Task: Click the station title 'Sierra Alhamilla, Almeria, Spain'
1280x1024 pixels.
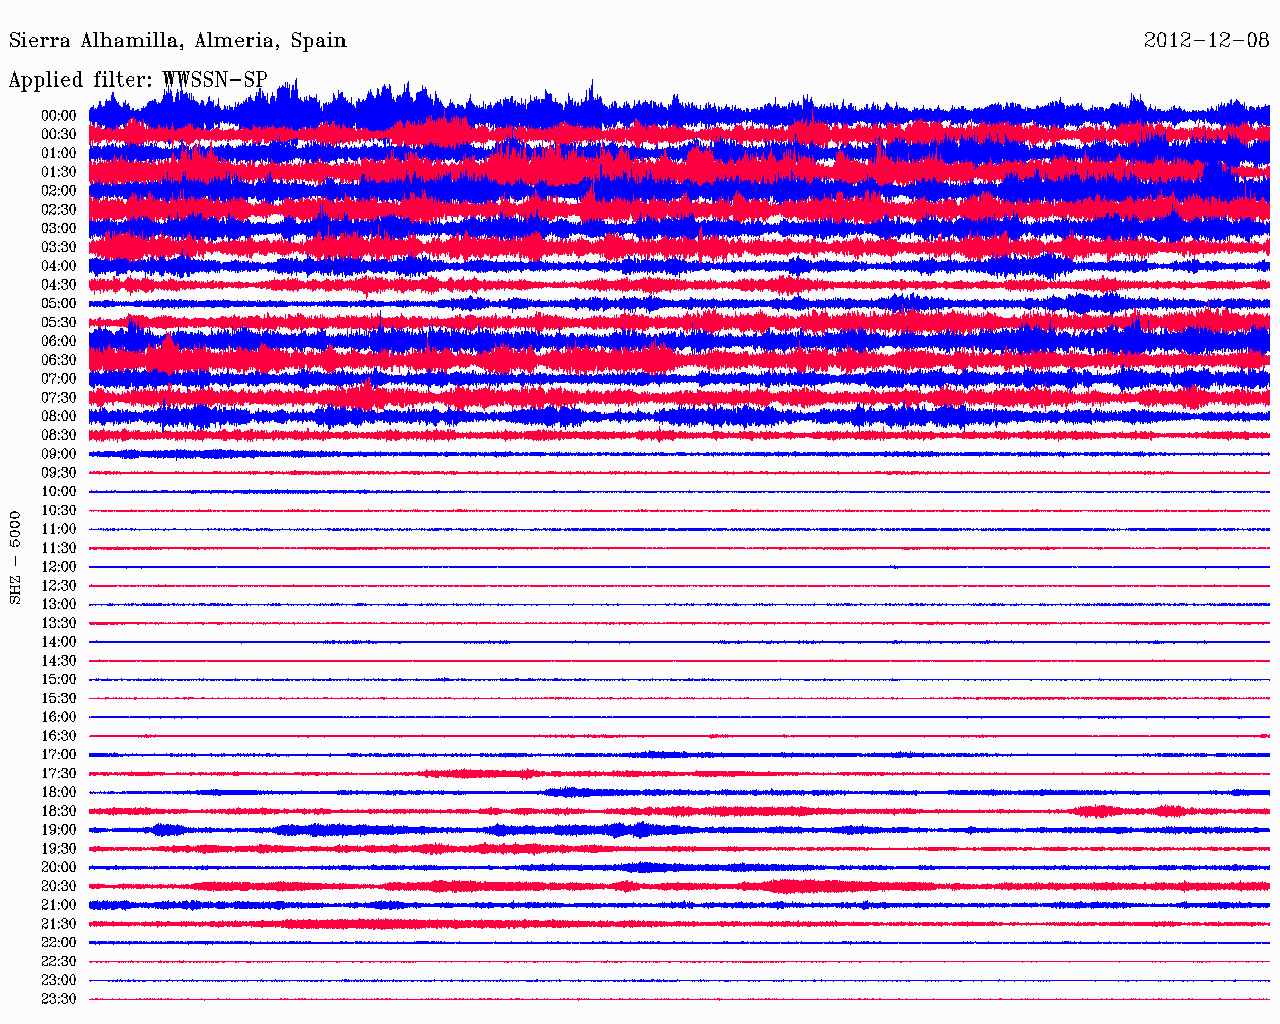Action: point(178,41)
